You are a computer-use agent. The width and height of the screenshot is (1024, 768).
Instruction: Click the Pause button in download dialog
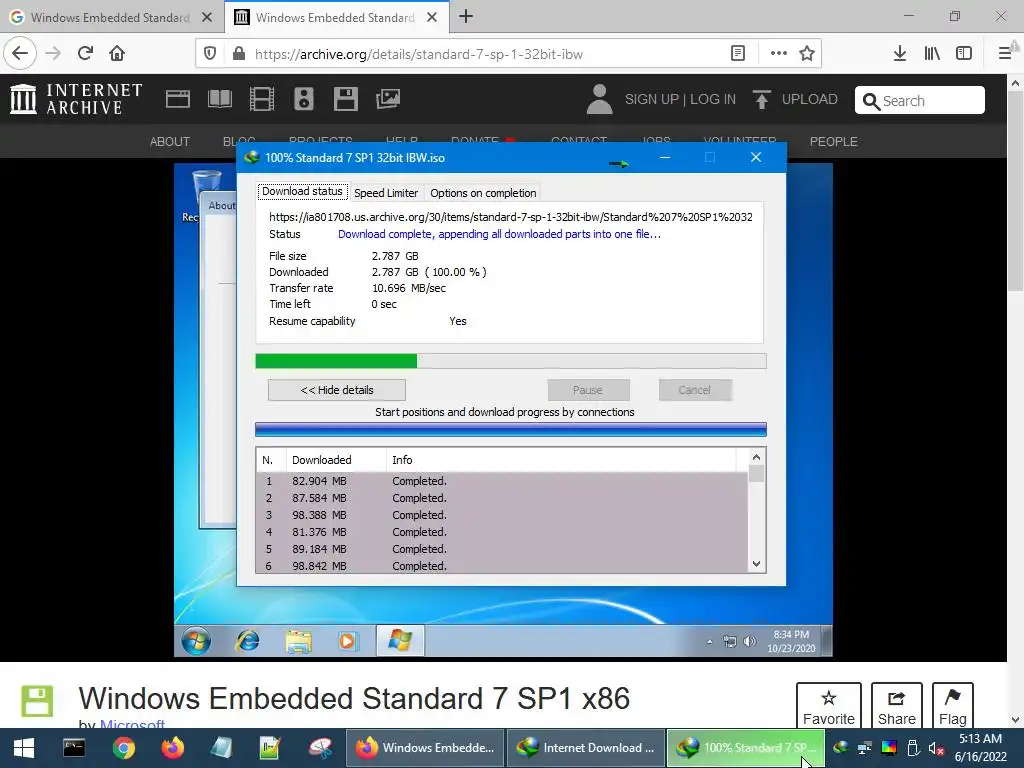pos(588,390)
